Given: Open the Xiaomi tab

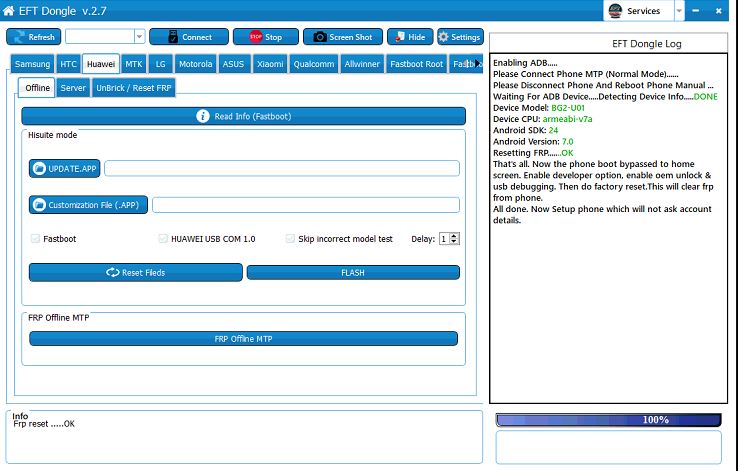Looking at the screenshot, I should pos(270,64).
